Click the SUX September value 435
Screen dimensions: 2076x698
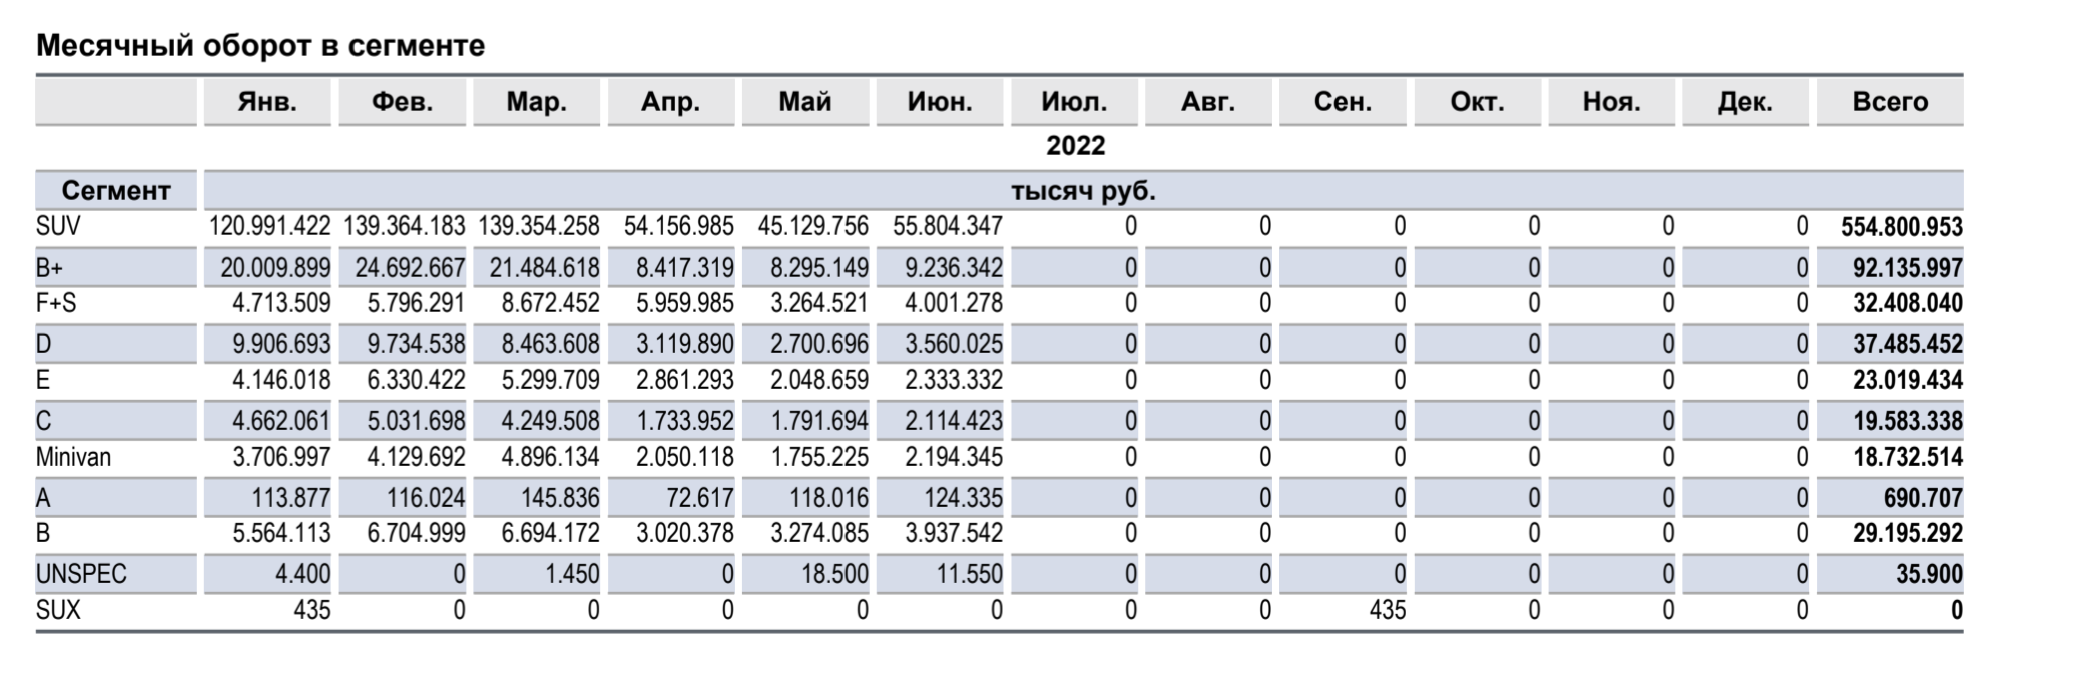(x=1387, y=610)
